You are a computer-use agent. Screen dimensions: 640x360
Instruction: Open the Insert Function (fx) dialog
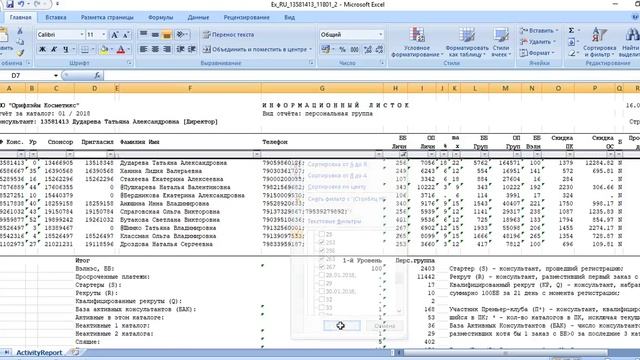click(97, 76)
